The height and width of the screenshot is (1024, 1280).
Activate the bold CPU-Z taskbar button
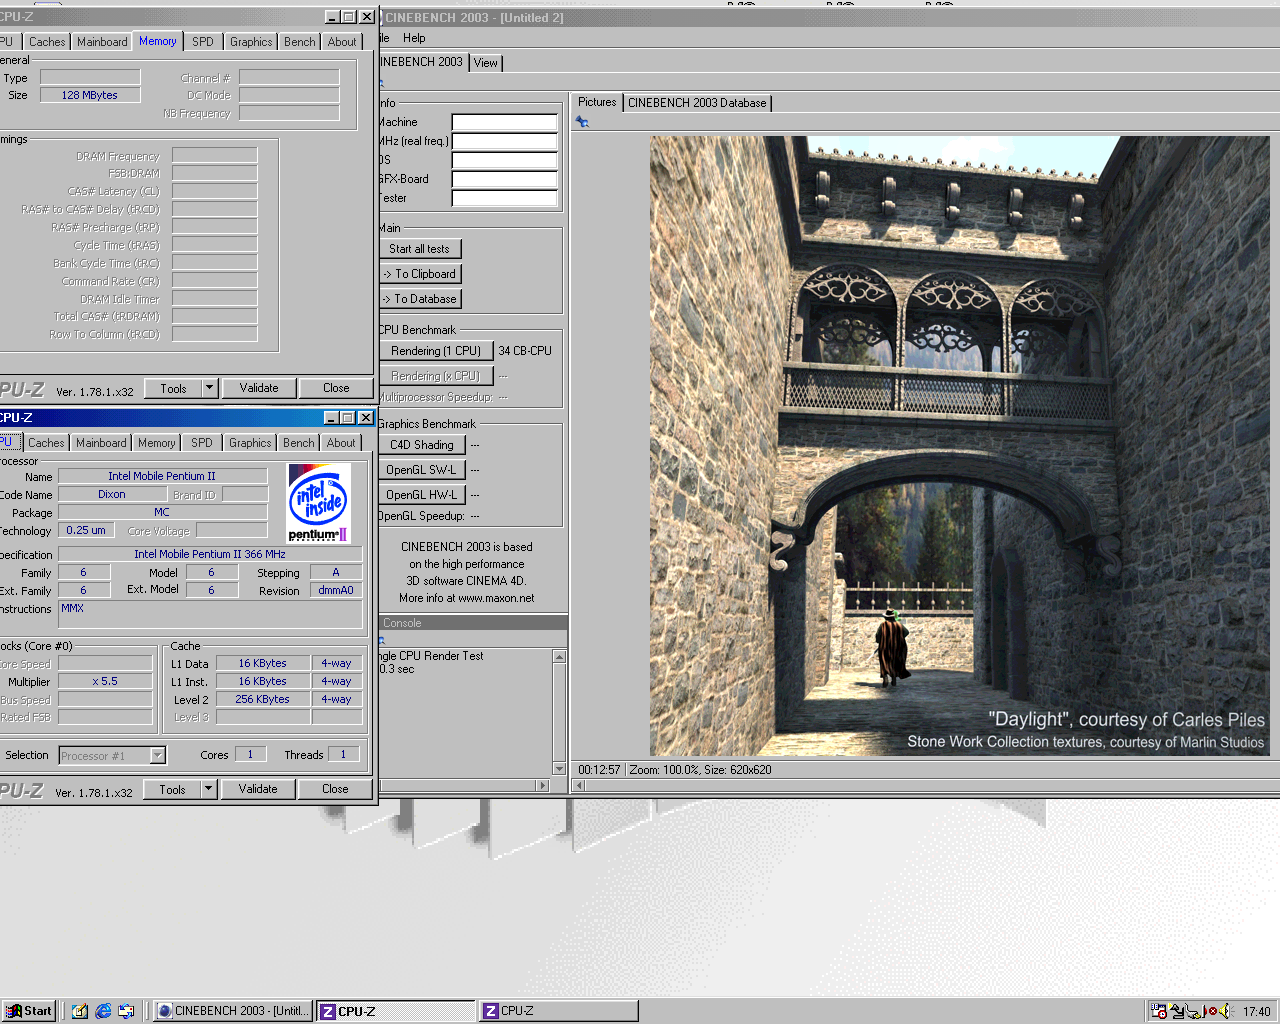click(396, 1011)
